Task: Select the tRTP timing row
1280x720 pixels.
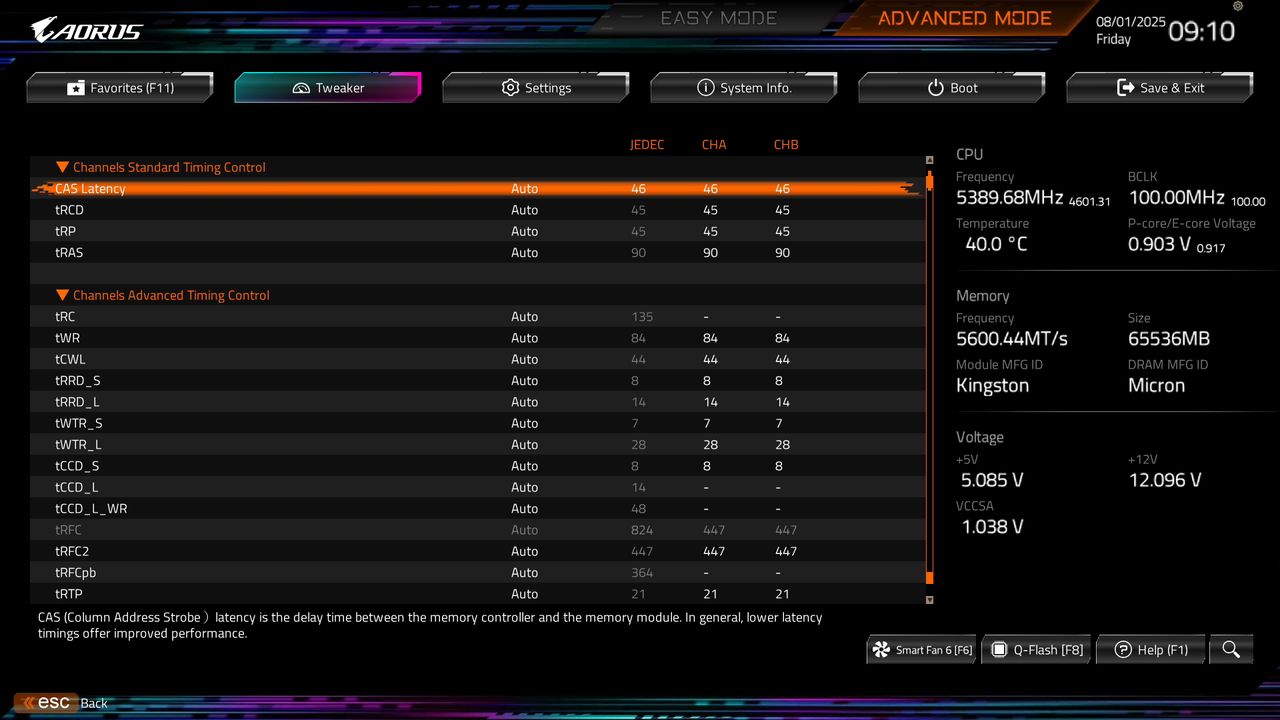Action: (x=478, y=594)
